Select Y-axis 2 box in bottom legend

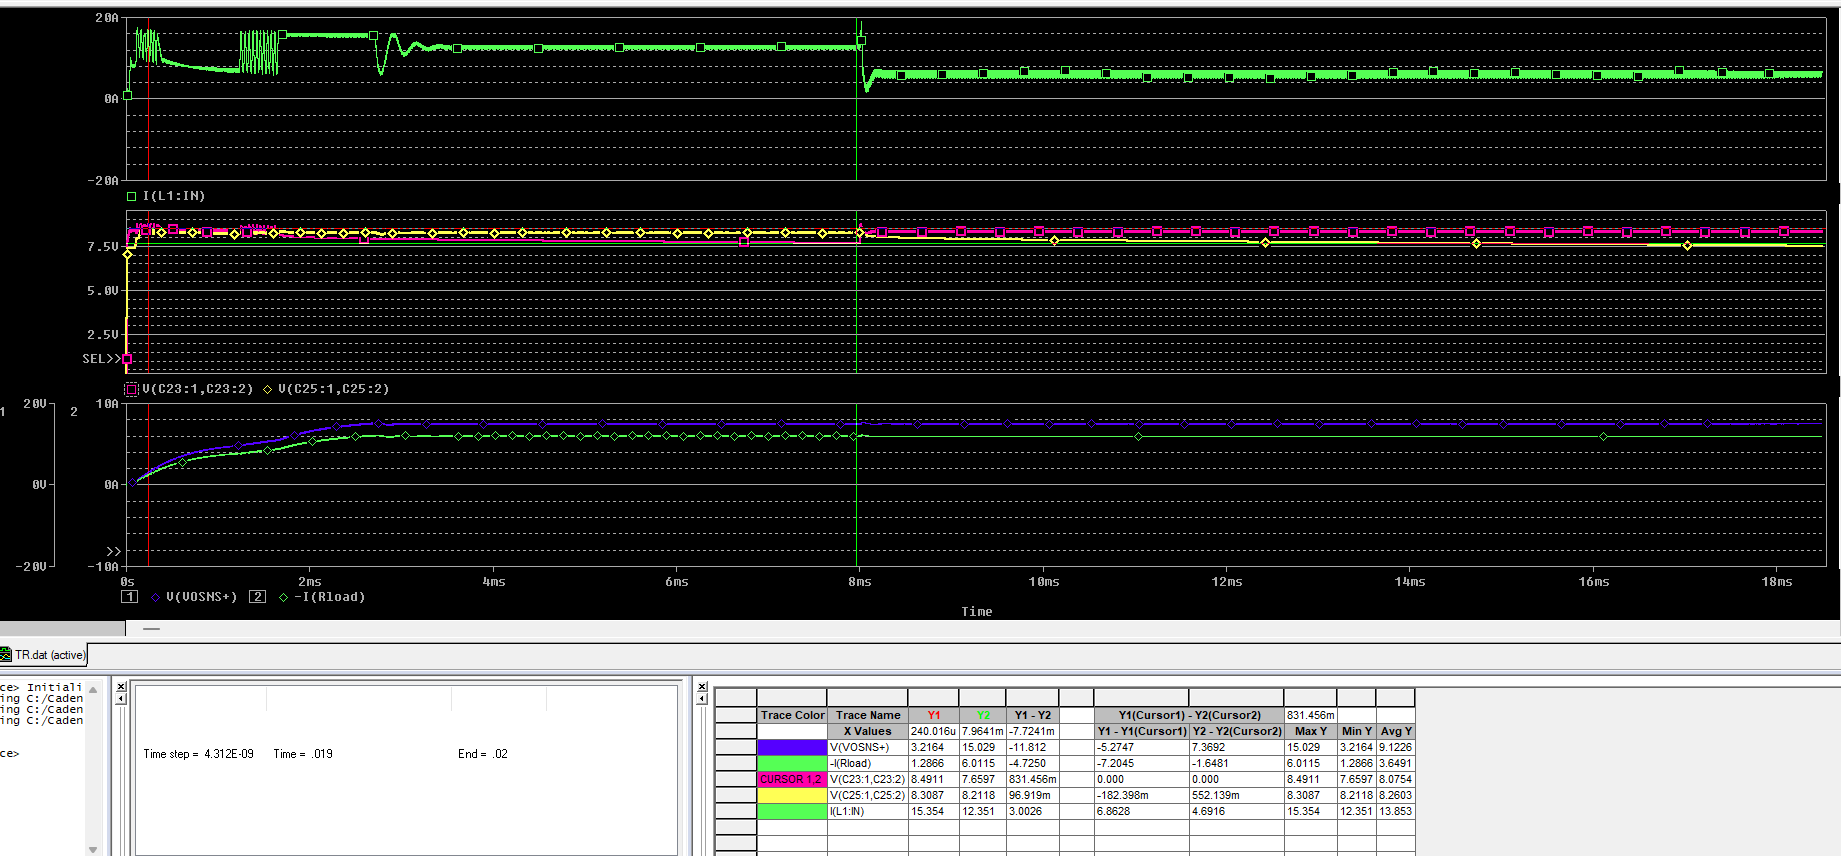point(257,597)
